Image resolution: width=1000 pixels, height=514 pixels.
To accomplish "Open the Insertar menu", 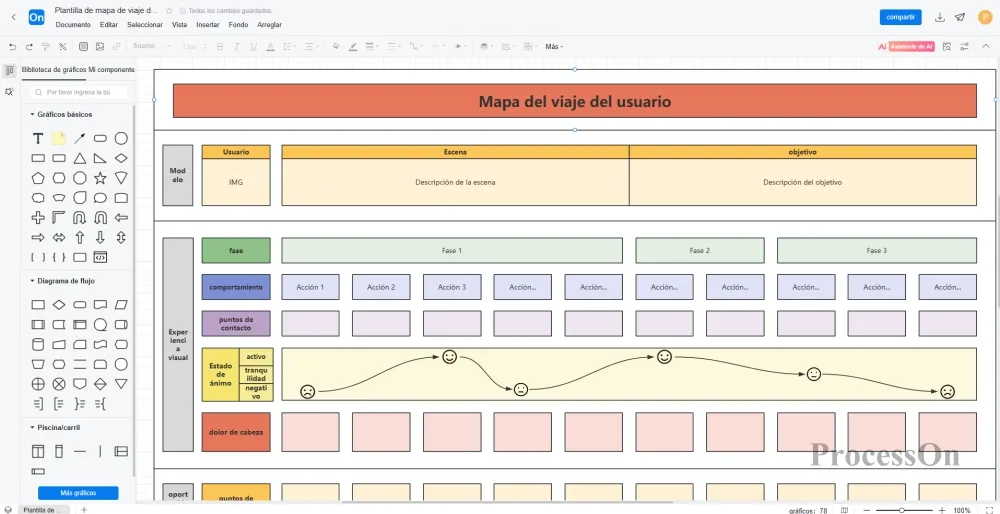I will pyautogui.click(x=208, y=24).
